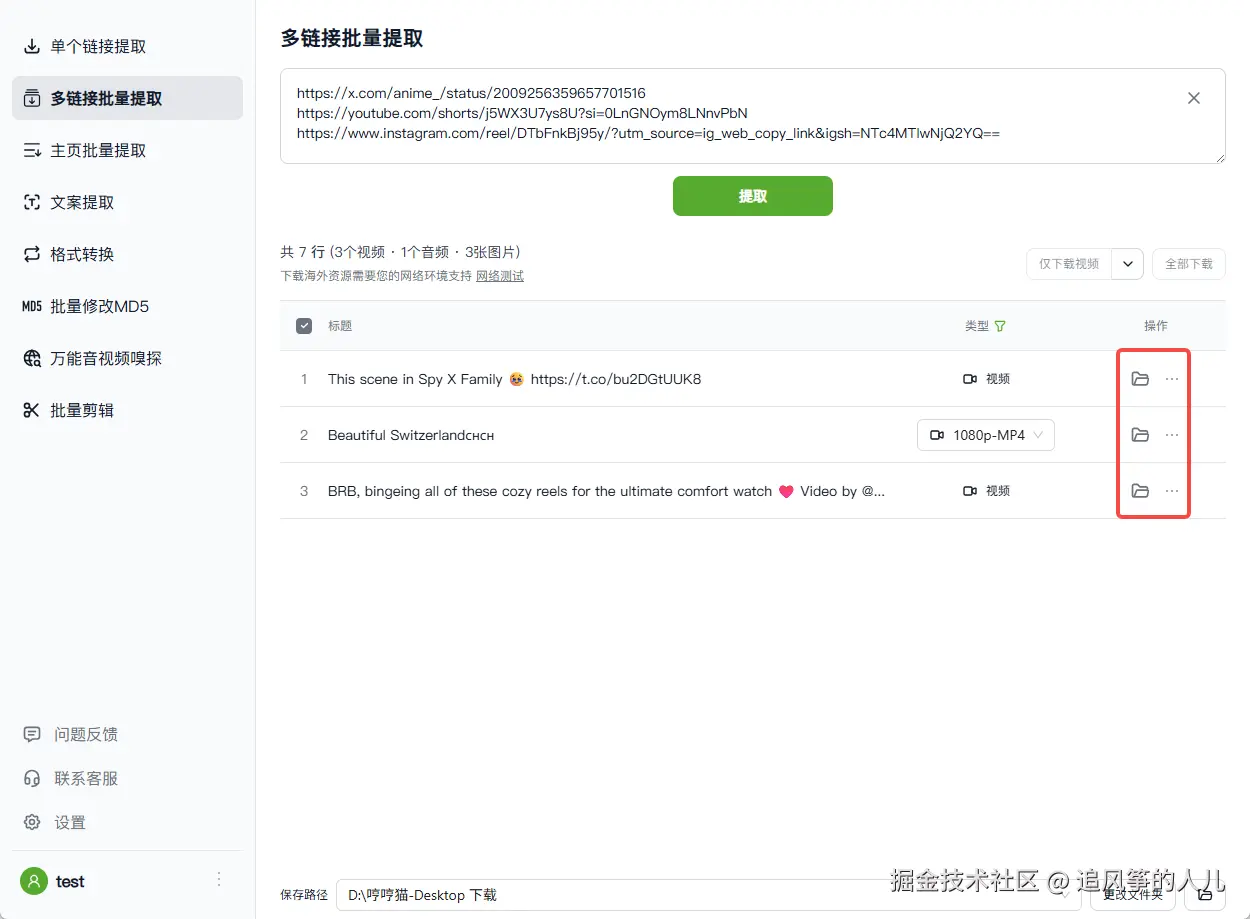Open folder for the BRB bingeing row
The height and width of the screenshot is (919, 1250).
1140,491
